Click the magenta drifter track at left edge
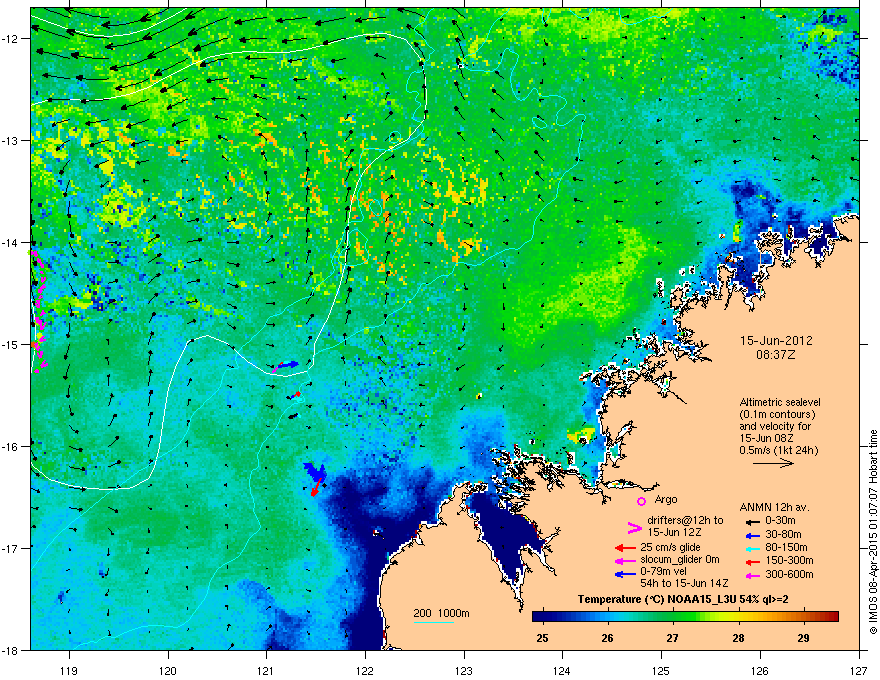Screen dimensions: 880x680 click(x=39, y=311)
